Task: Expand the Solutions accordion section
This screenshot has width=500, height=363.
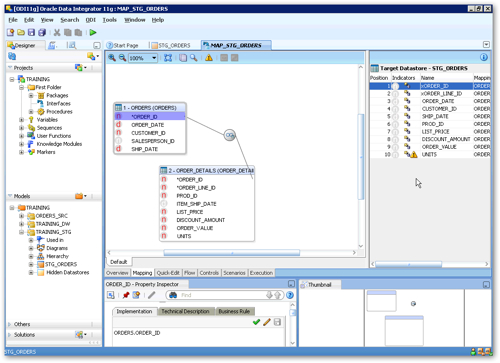Action: click(9, 334)
